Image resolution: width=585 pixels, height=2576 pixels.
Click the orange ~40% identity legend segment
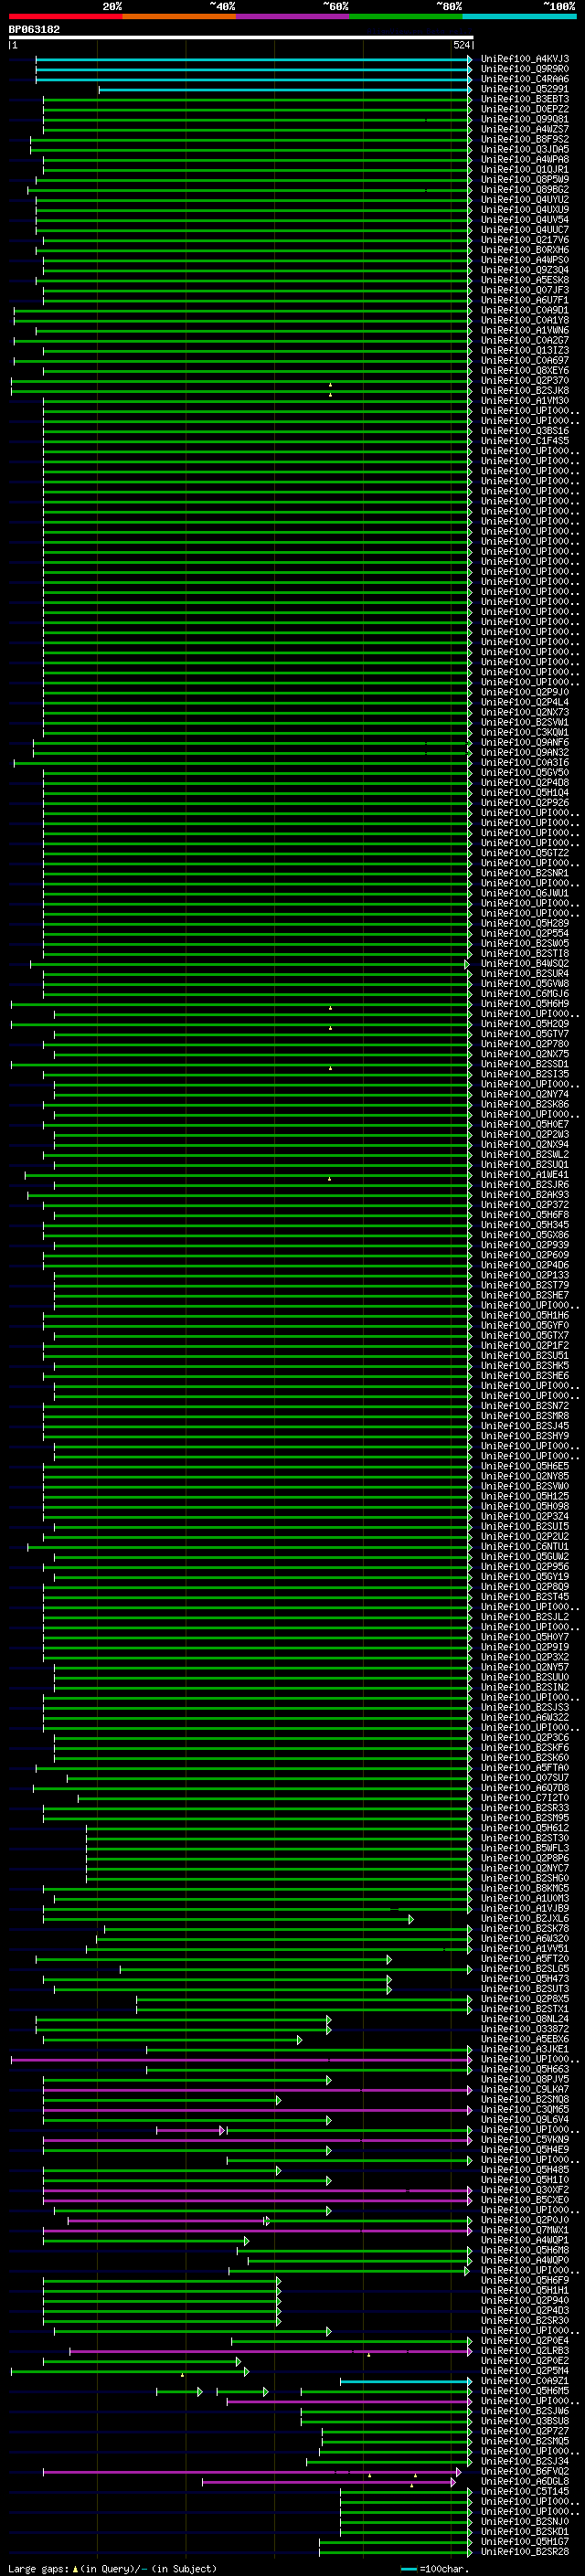pos(179,16)
